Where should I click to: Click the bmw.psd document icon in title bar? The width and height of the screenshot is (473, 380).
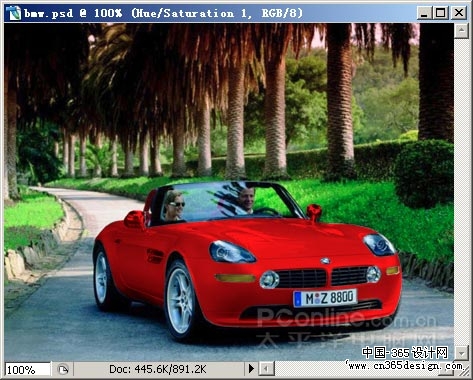point(15,13)
